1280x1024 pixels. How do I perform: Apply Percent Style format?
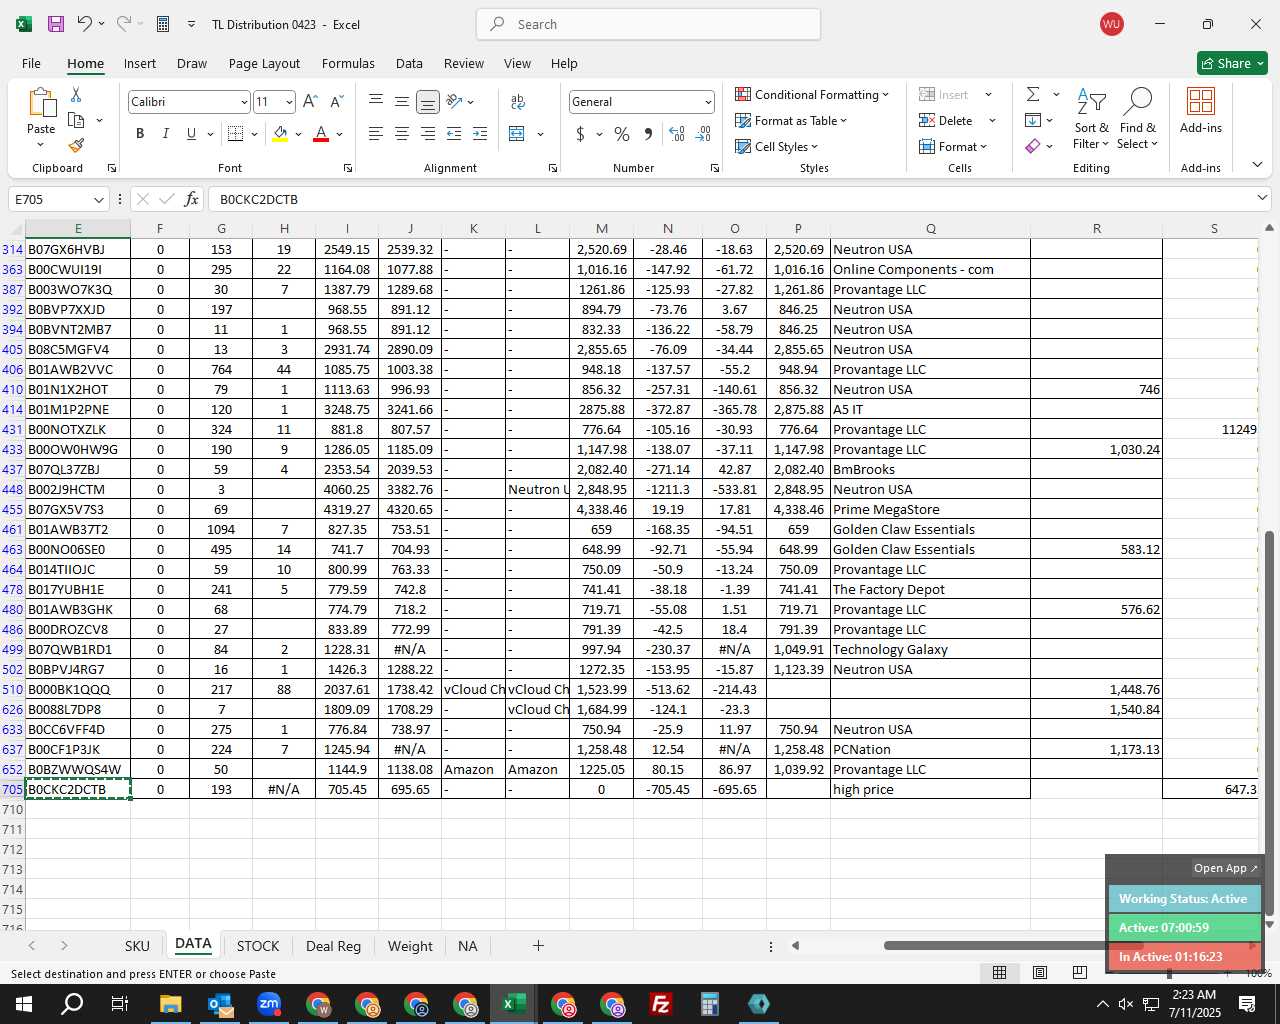click(x=622, y=133)
